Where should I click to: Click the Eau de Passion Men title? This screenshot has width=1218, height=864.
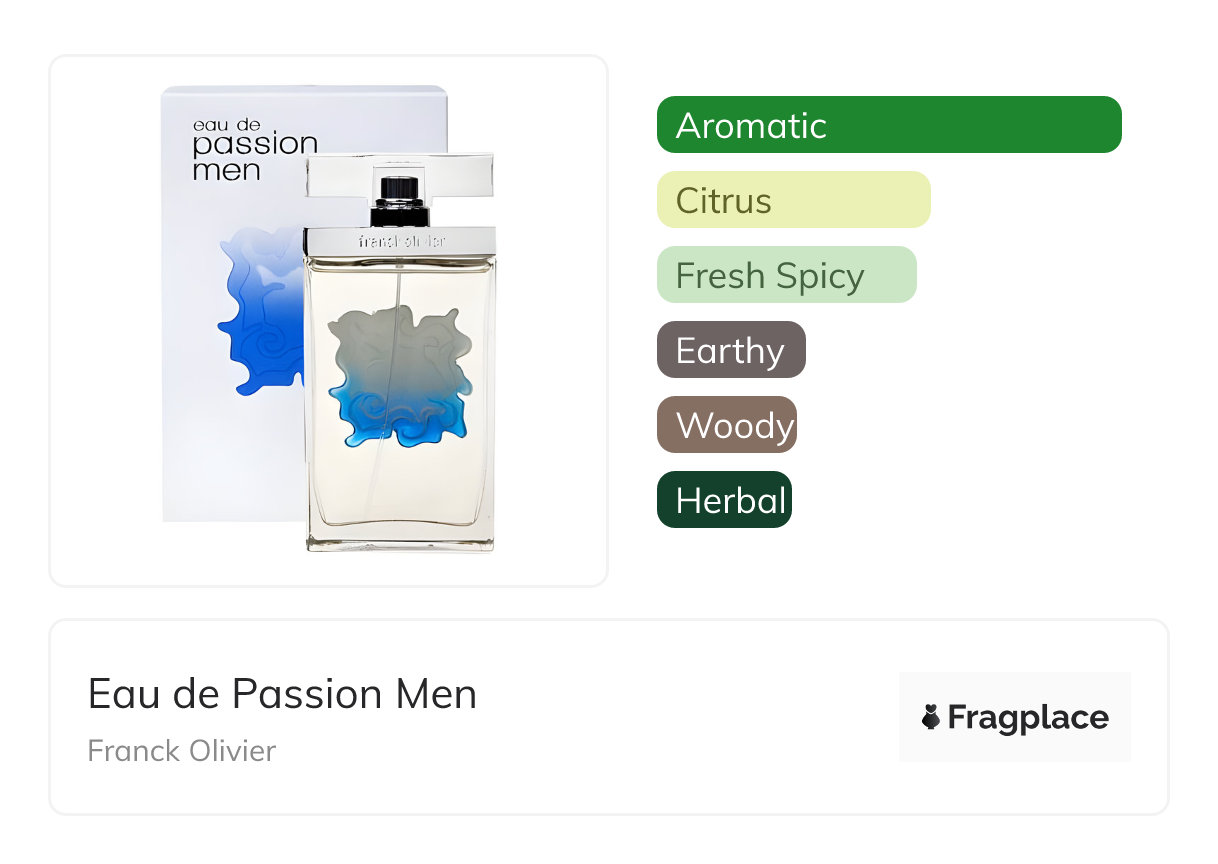coord(282,694)
